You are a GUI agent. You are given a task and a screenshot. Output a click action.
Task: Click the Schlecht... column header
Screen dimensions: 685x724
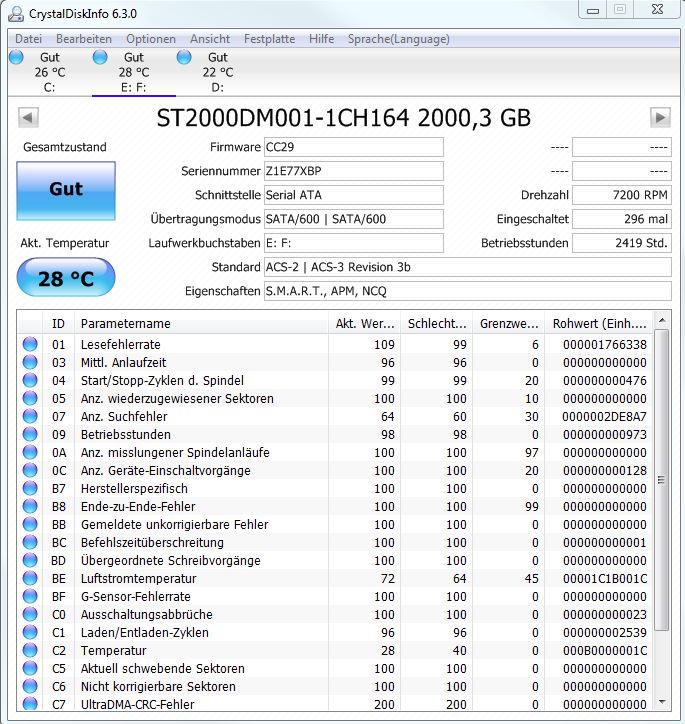pos(437,323)
